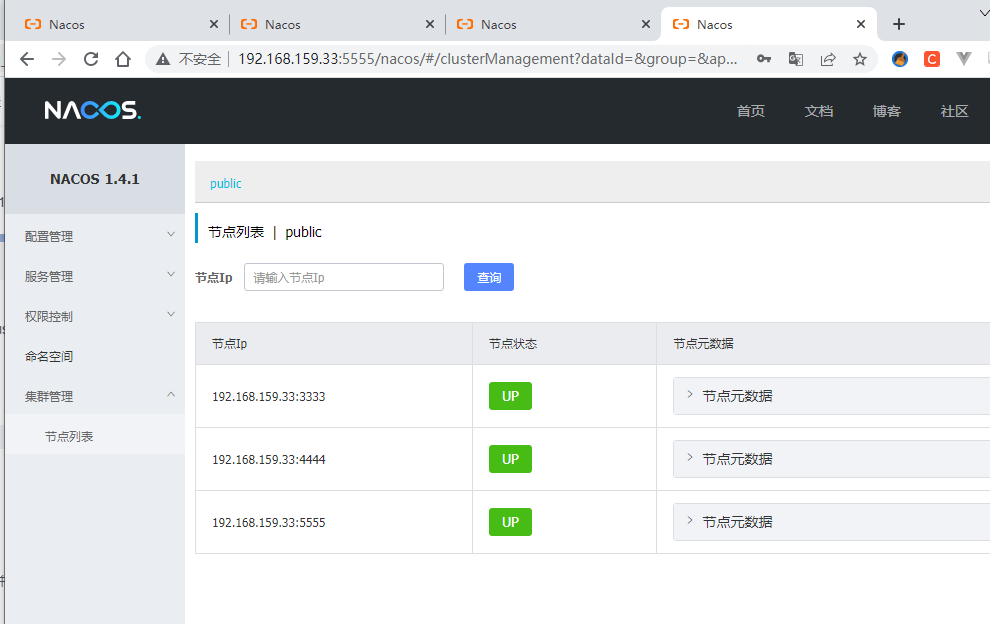This screenshot has width=990, height=624.
Task: Click the browser forward arrow
Action: (59, 59)
